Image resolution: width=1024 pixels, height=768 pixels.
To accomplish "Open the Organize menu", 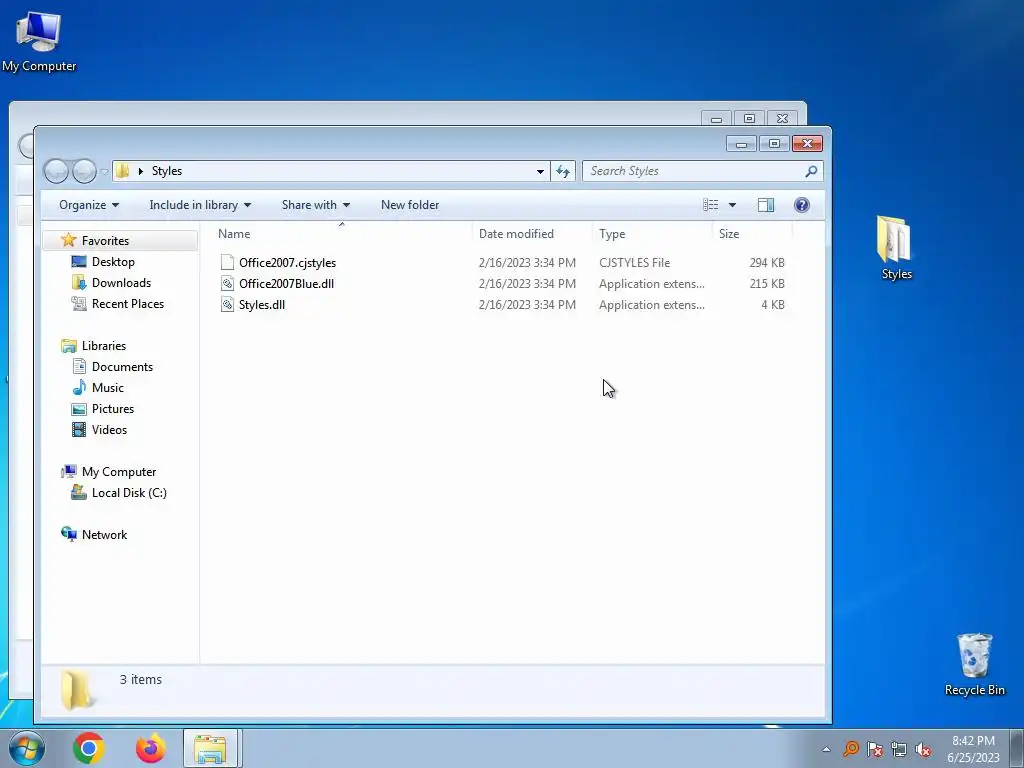I will click(x=89, y=205).
